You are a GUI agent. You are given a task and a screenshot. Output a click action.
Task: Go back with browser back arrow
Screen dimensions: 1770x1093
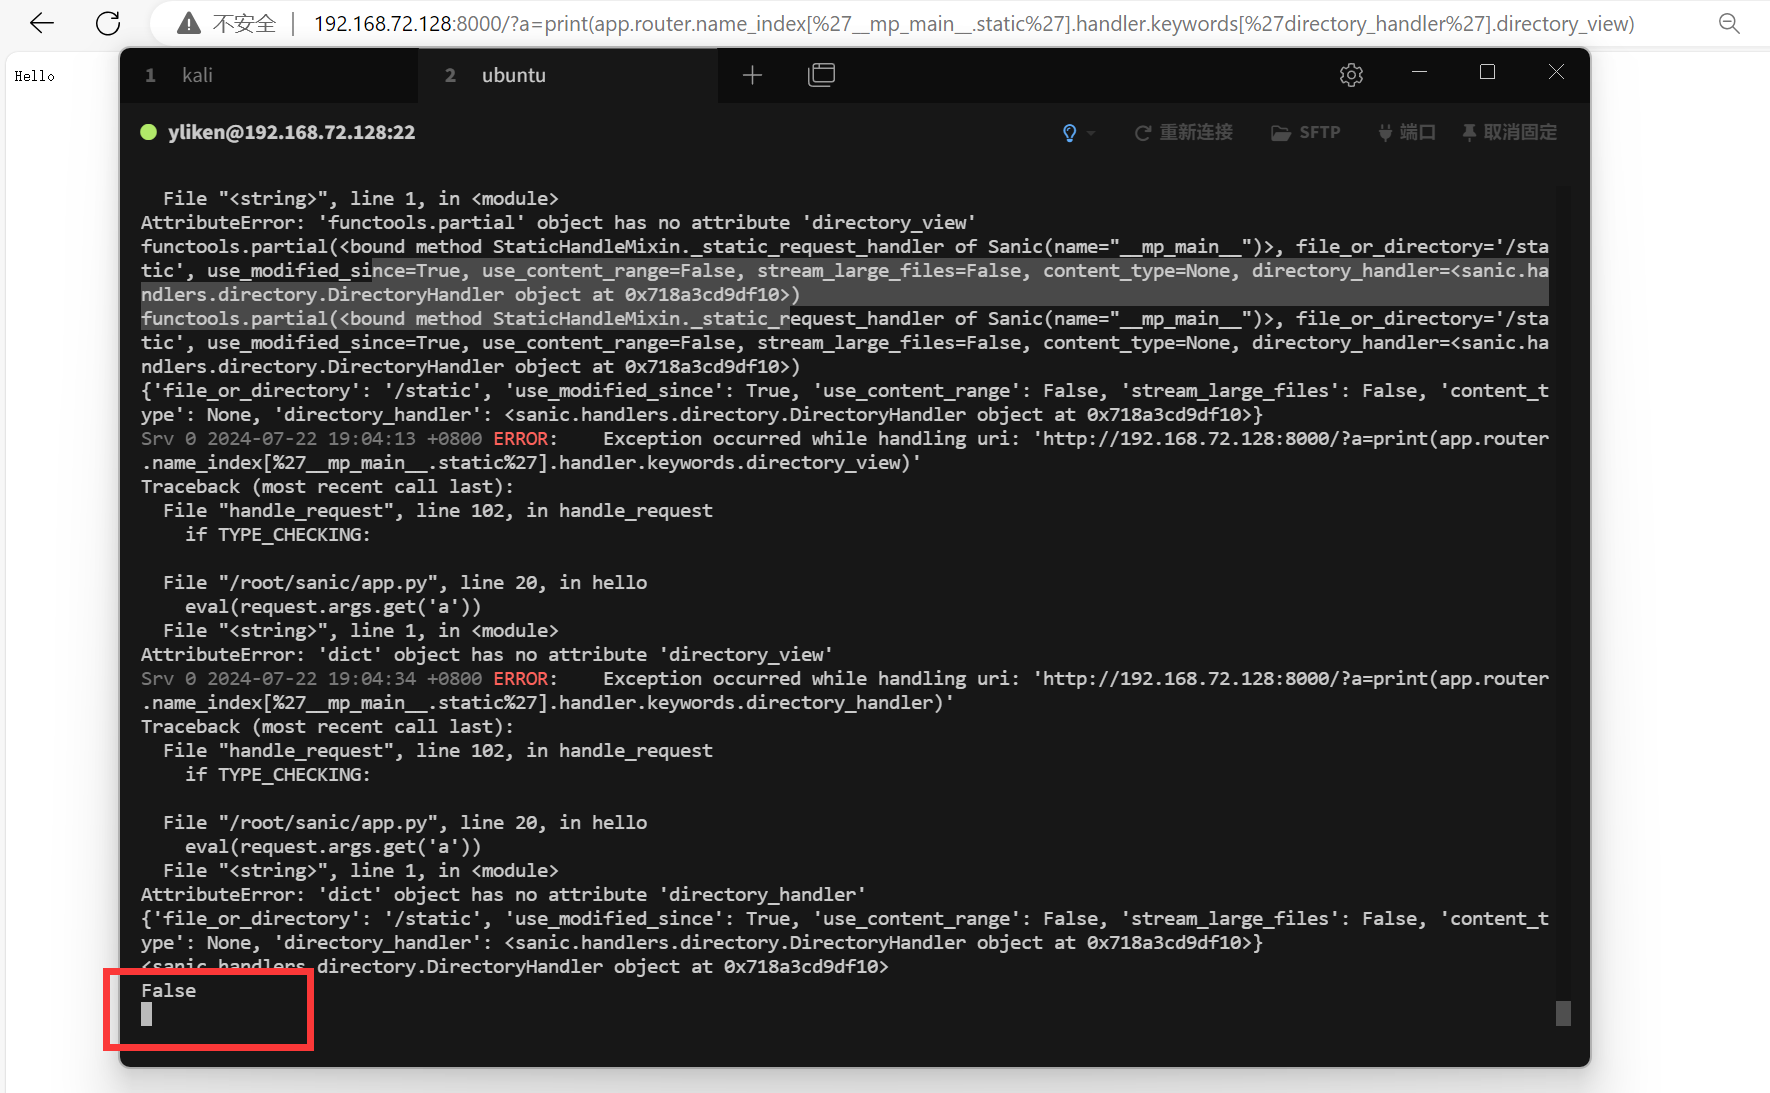click(42, 23)
